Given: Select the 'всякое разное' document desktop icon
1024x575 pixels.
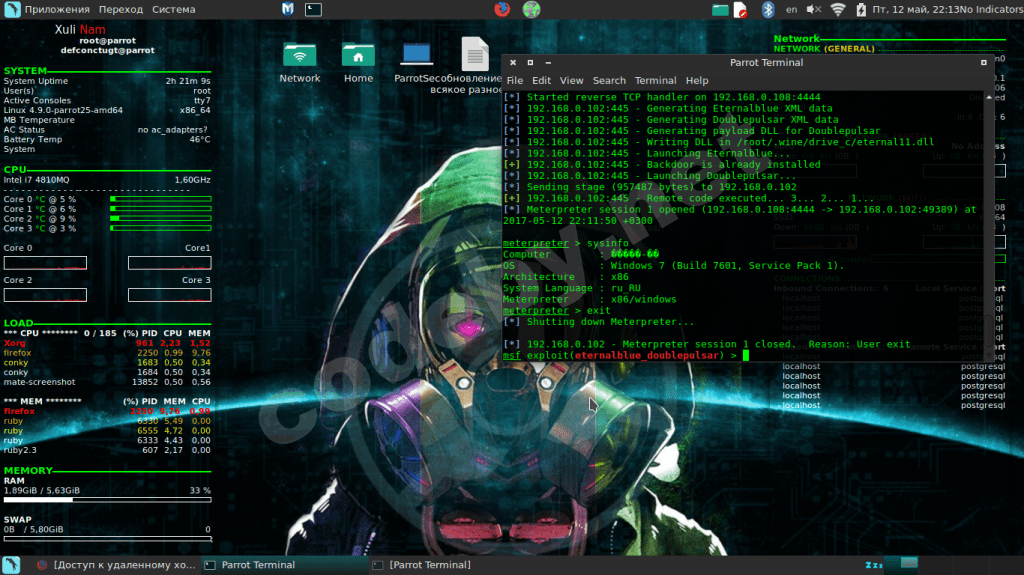Looking at the screenshot, I should (474, 65).
